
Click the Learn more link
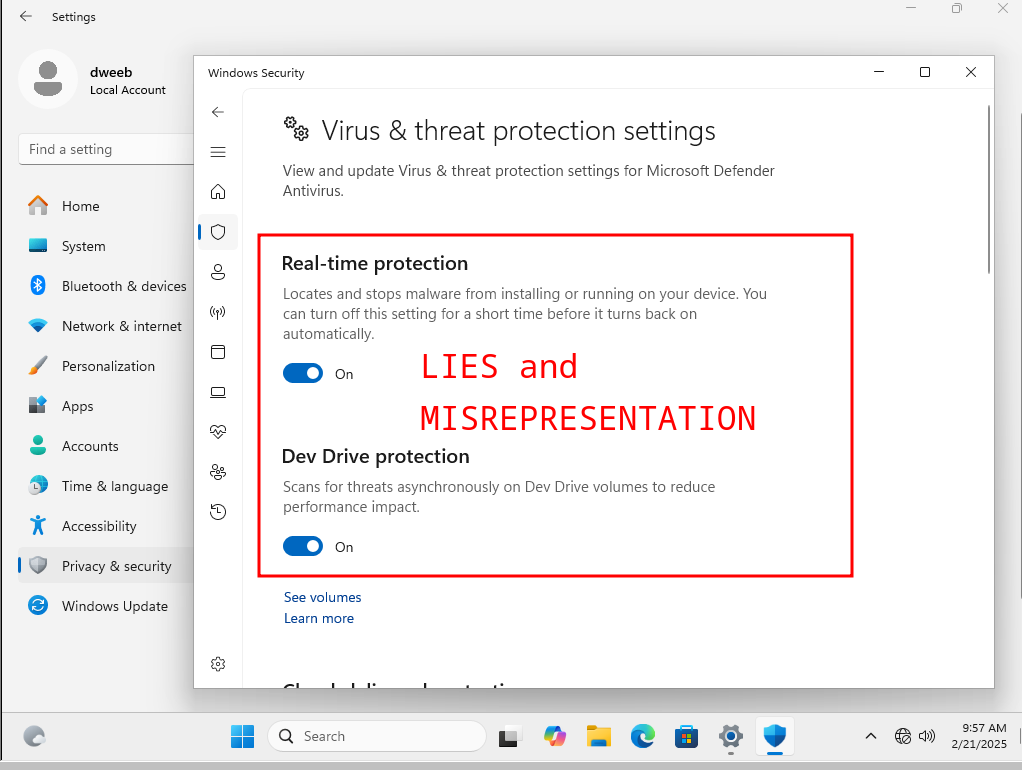coord(318,619)
